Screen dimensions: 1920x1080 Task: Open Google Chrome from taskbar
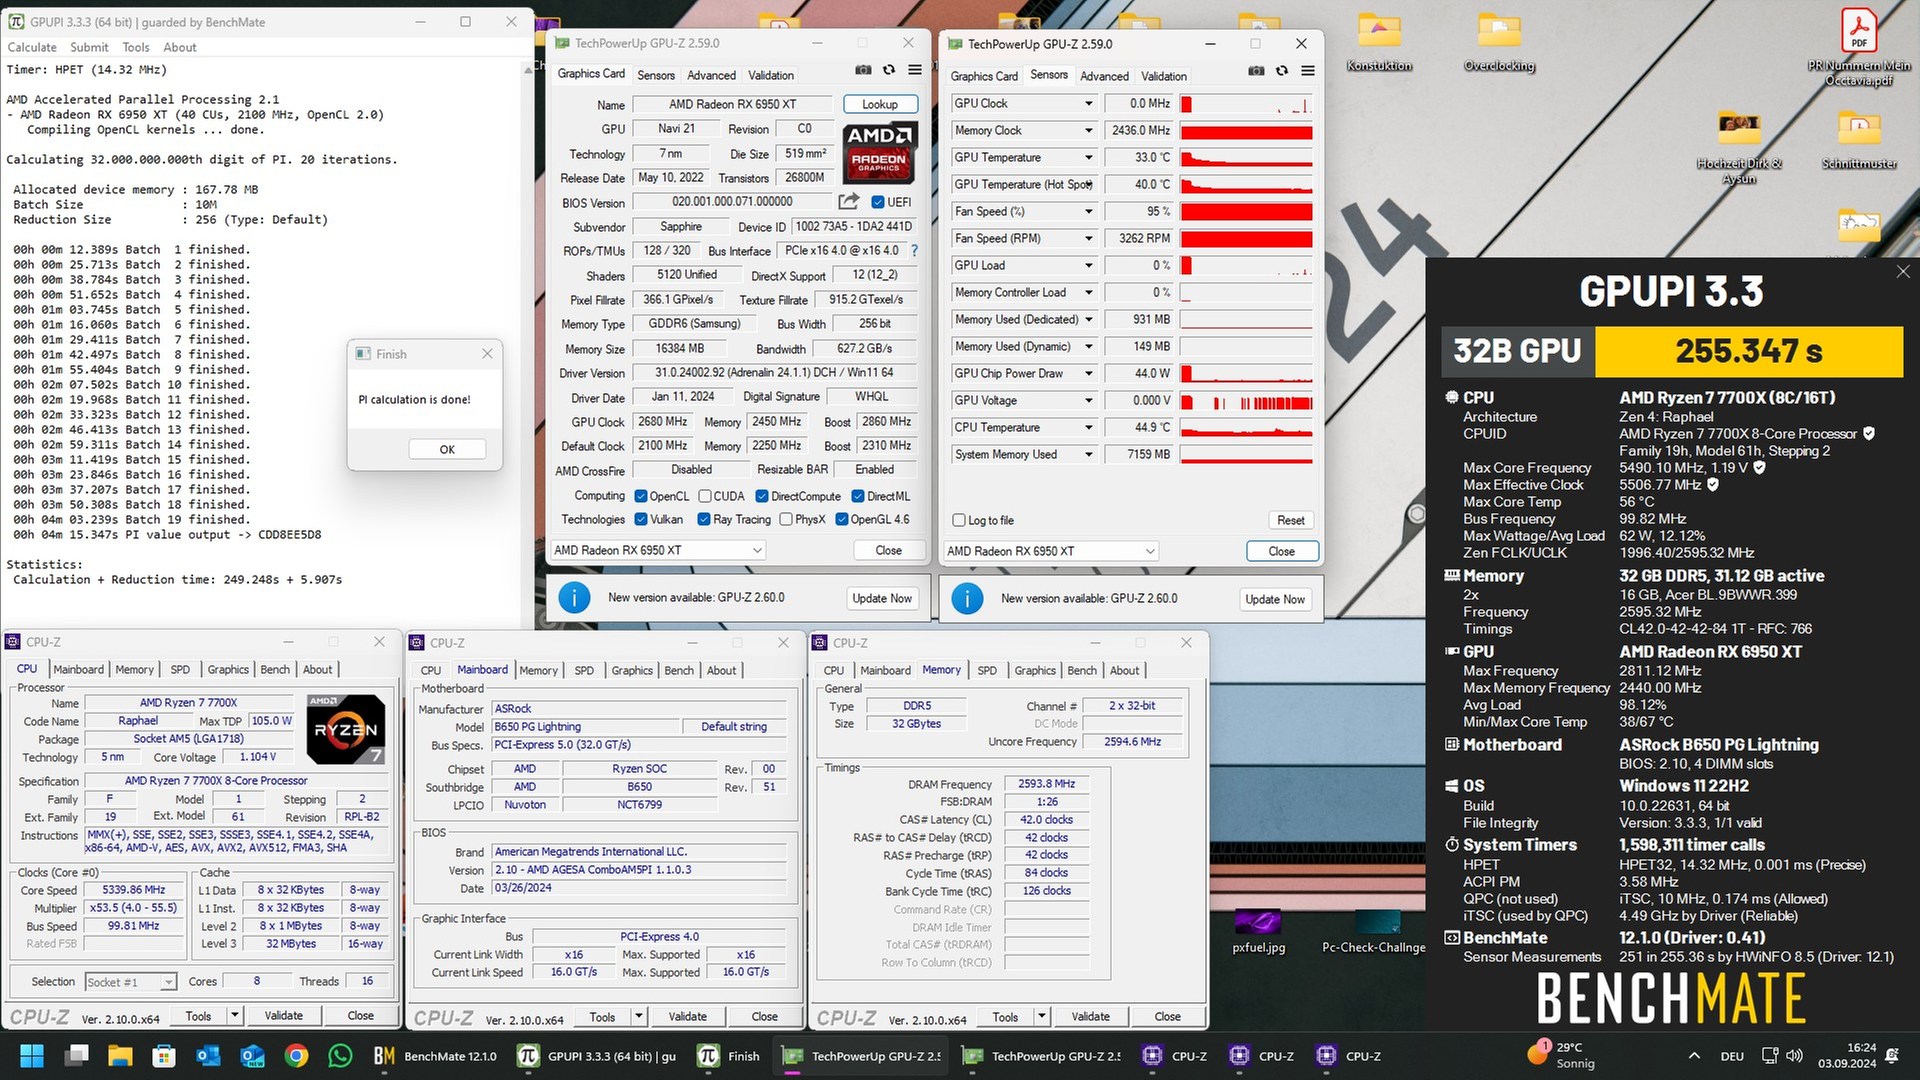(x=296, y=1056)
